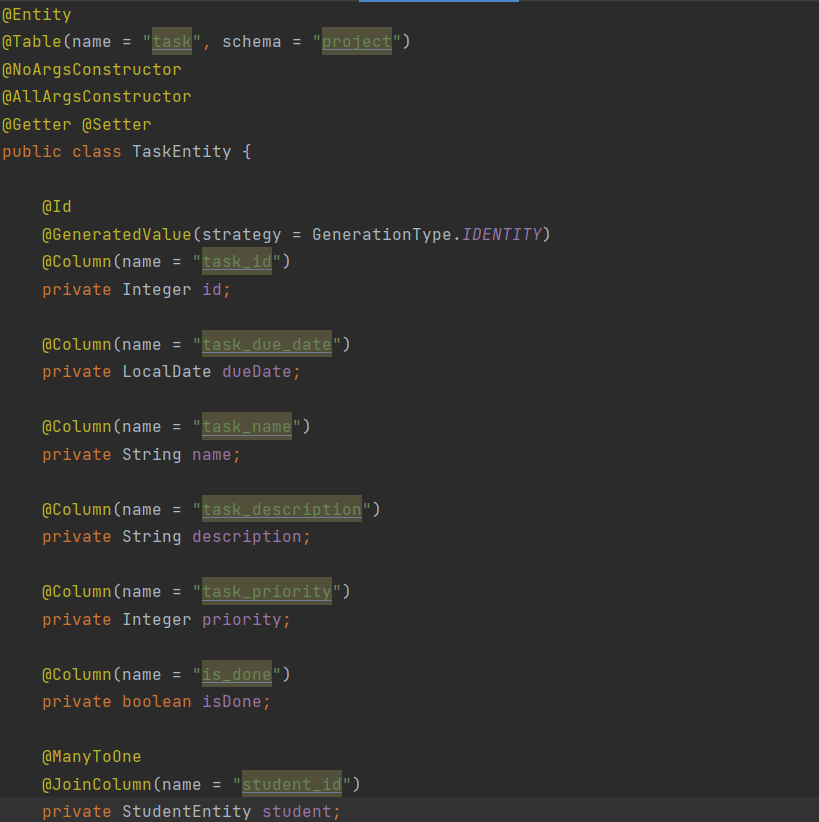The width and height of the screenshot is (819, 822).
Task: Click the "task_id" column name
Action: pyautogui.click(x=236, y=262)
